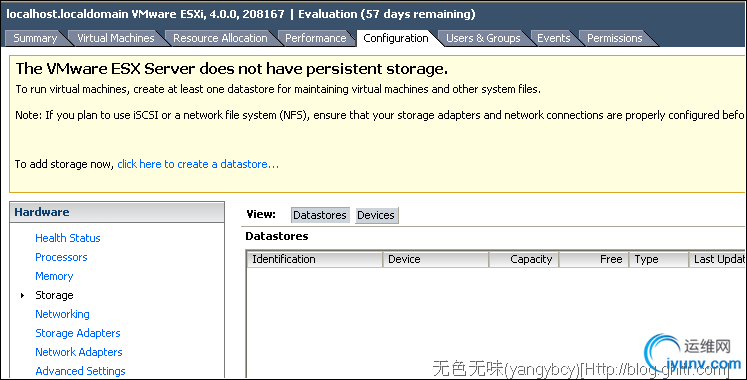Select the Performance tab

[315, 38]
